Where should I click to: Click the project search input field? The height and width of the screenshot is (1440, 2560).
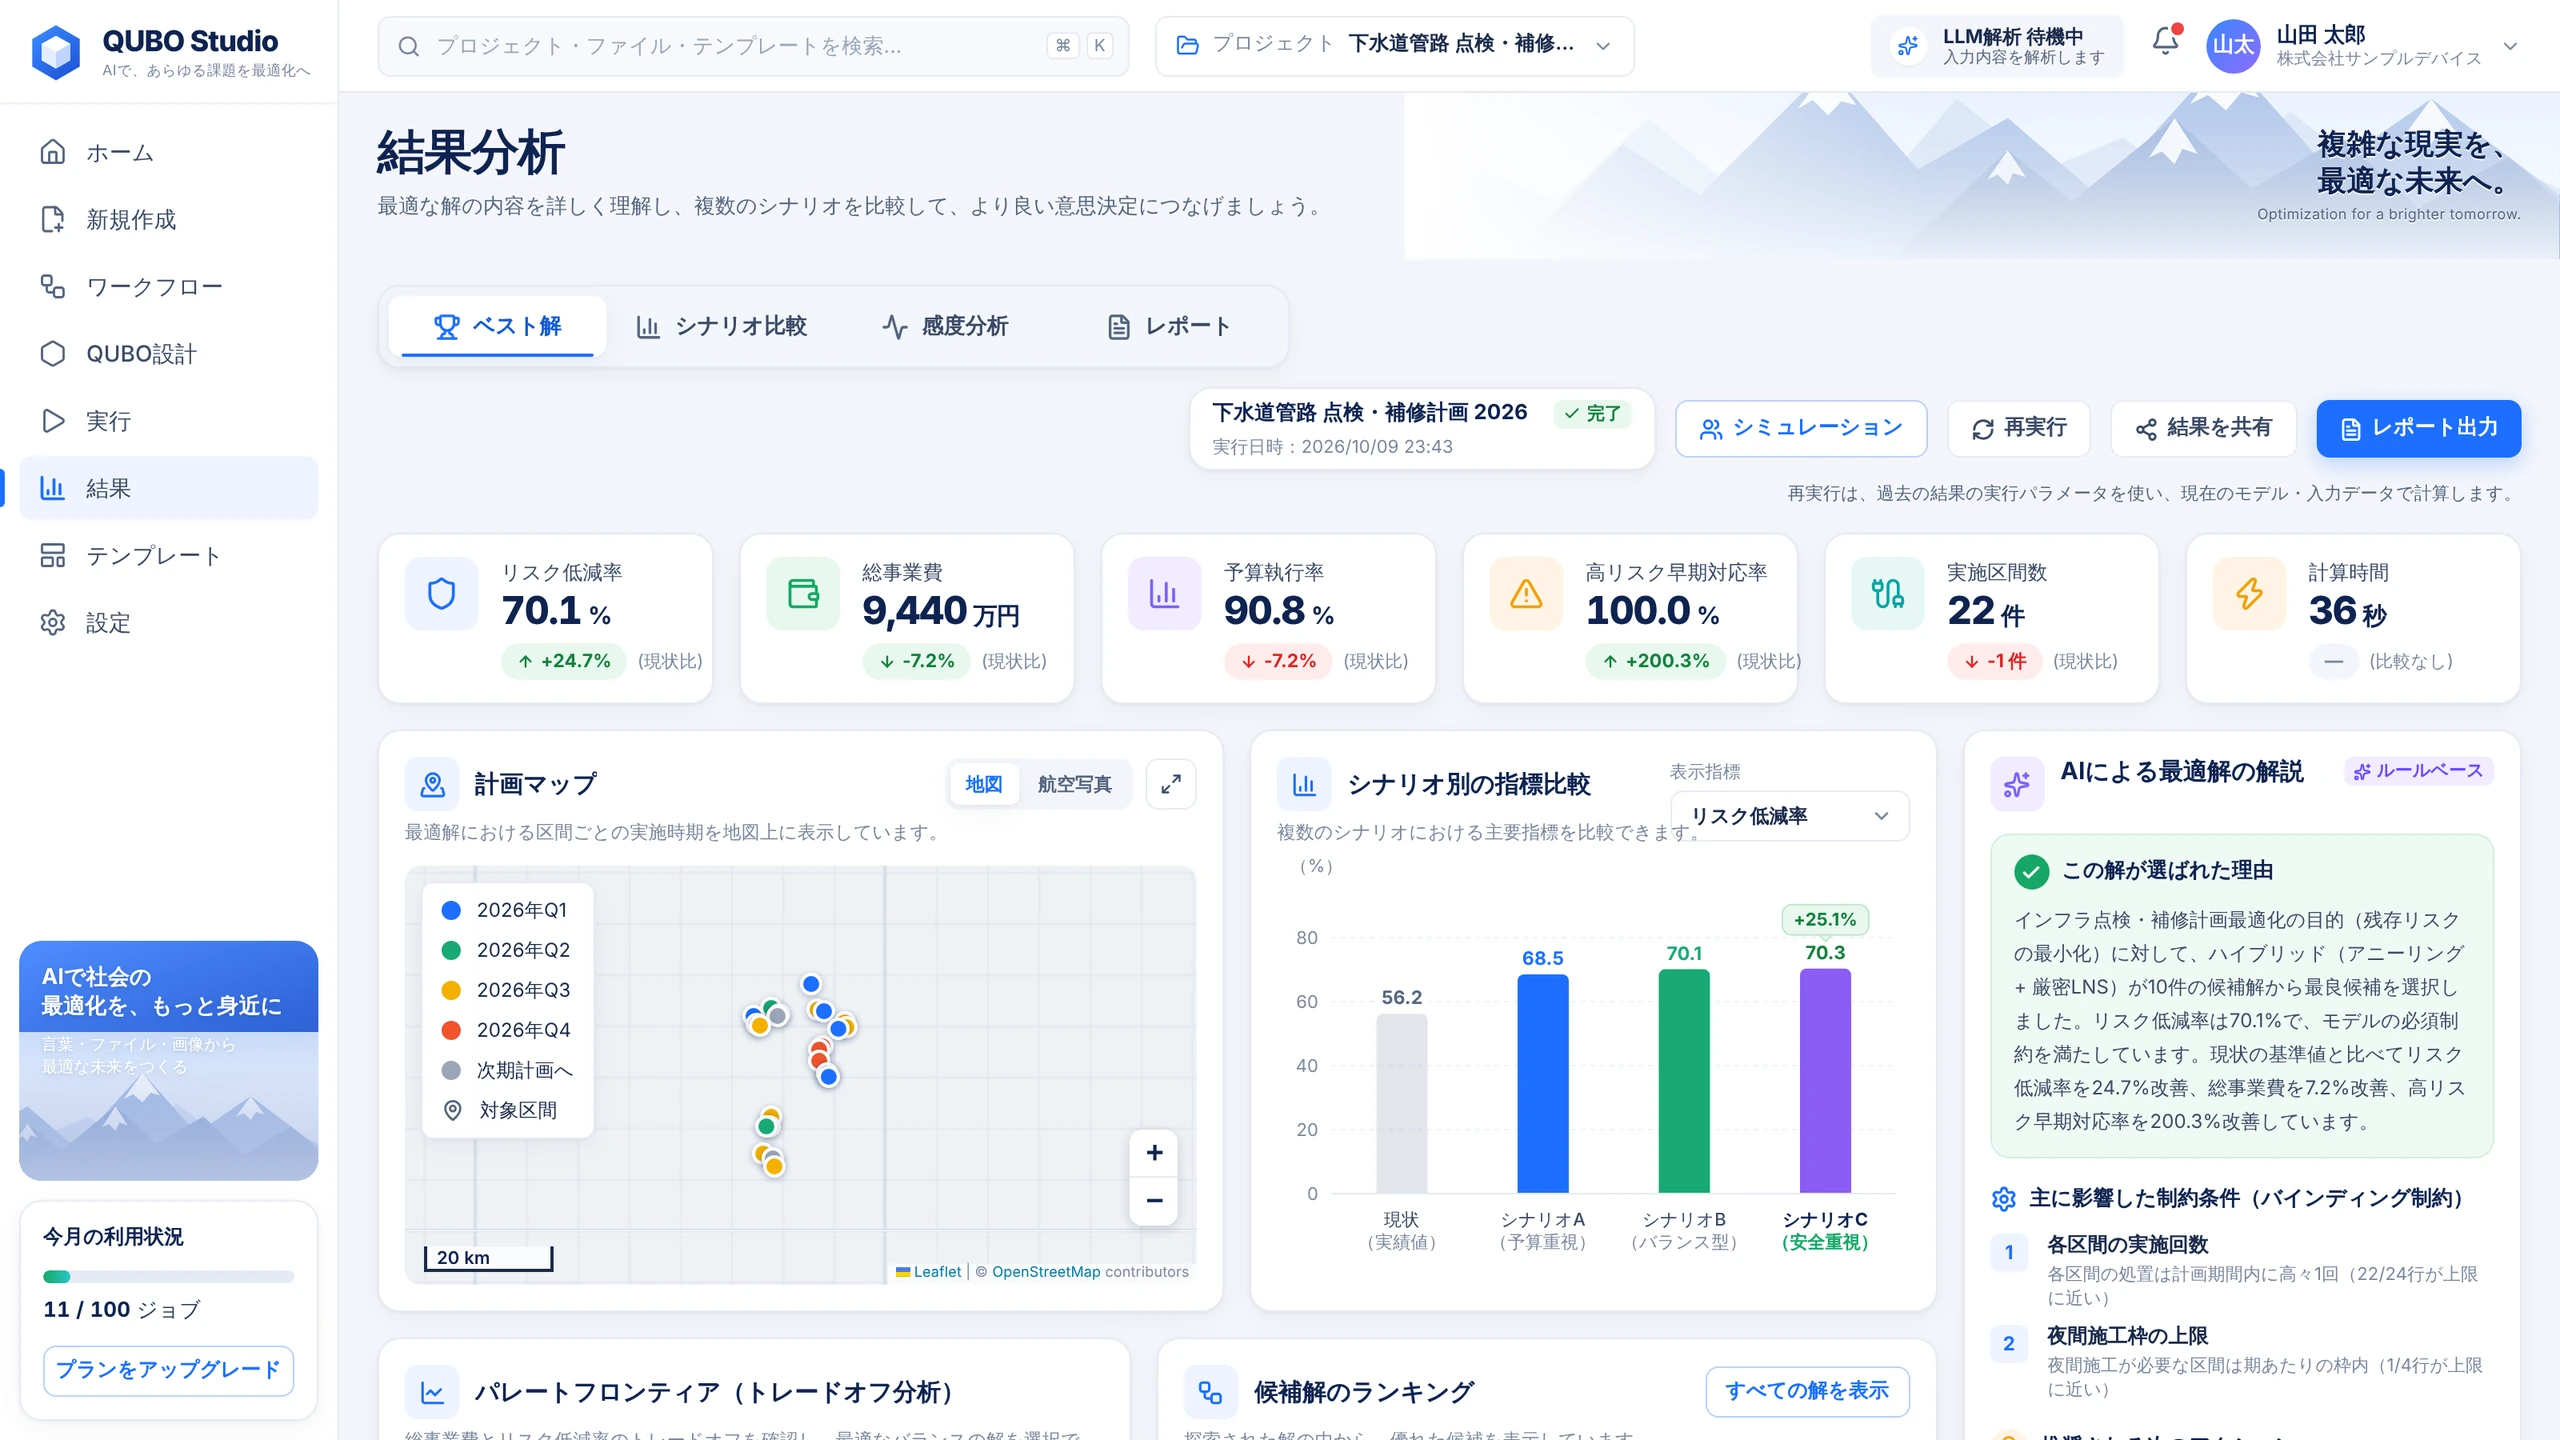753,46
